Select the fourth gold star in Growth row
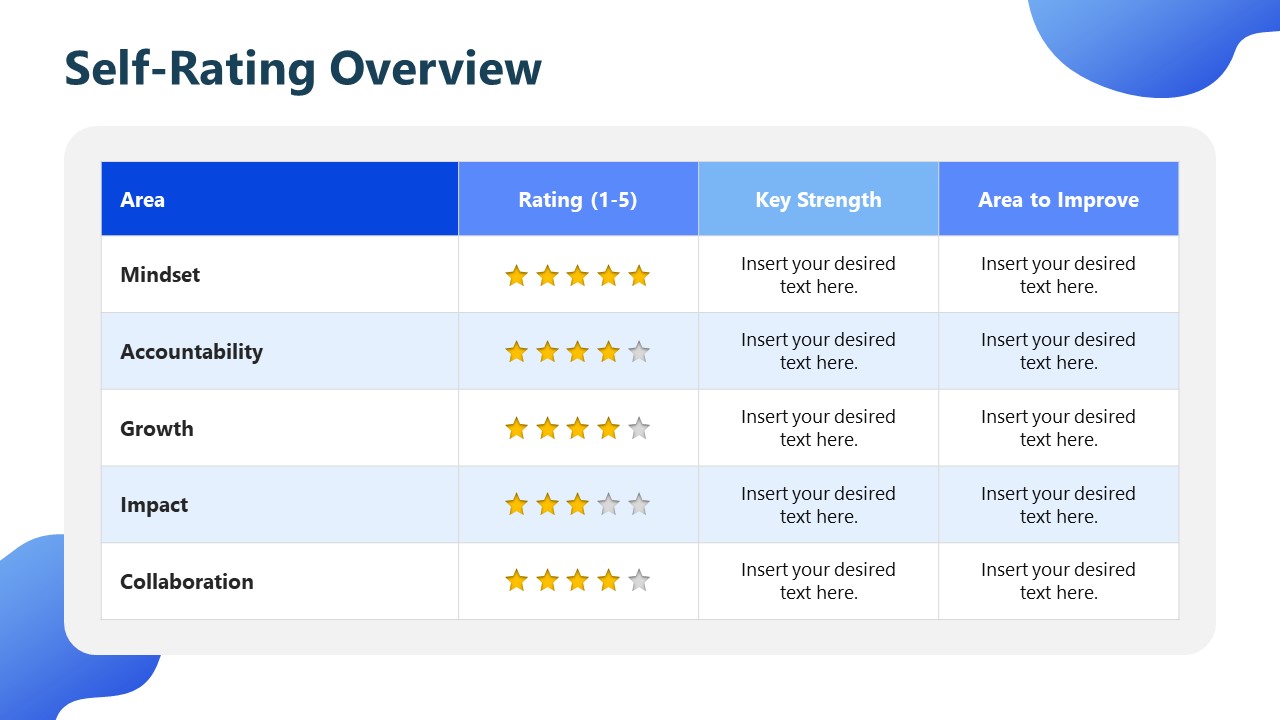The height and width of the screenshot is (720, 1280). tap(608, 429)
